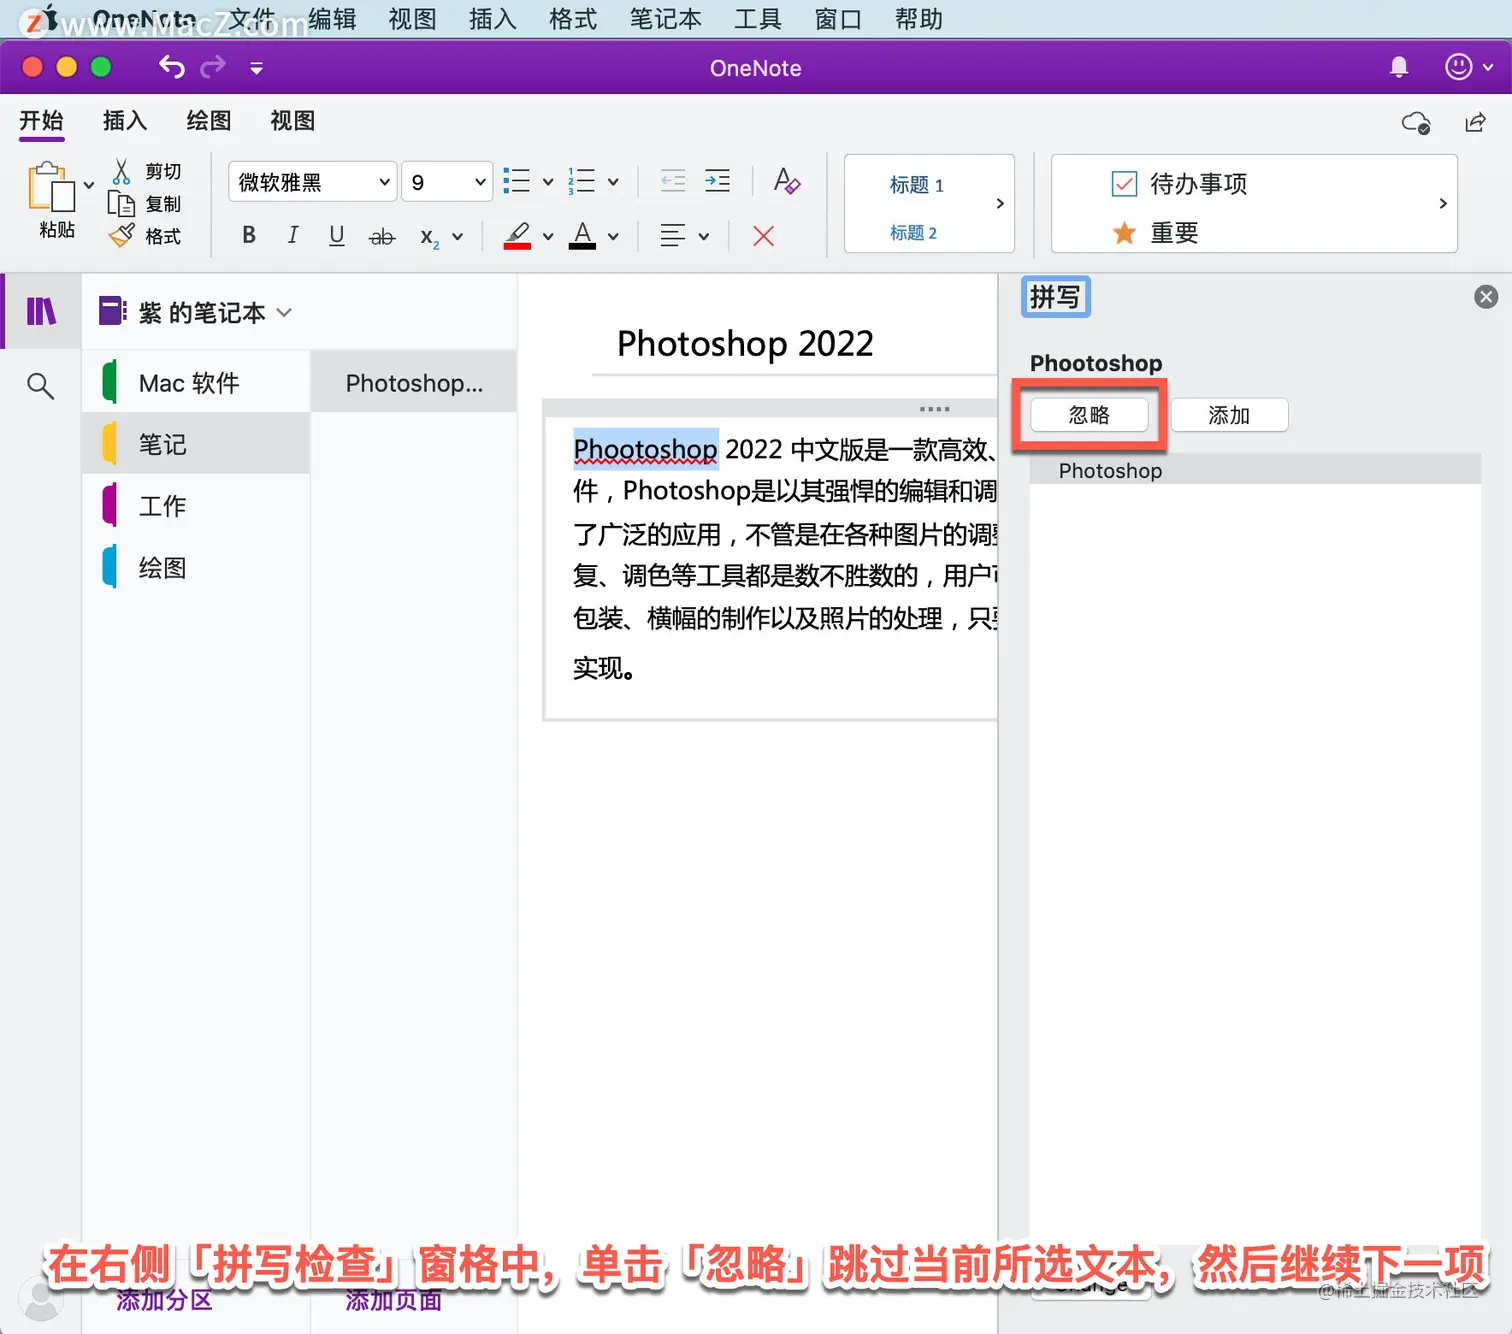This screenshot has width=1512, height=1334.
Task: Click the Format painter icon
Action: pyautogui.click(x=121, y=236)
